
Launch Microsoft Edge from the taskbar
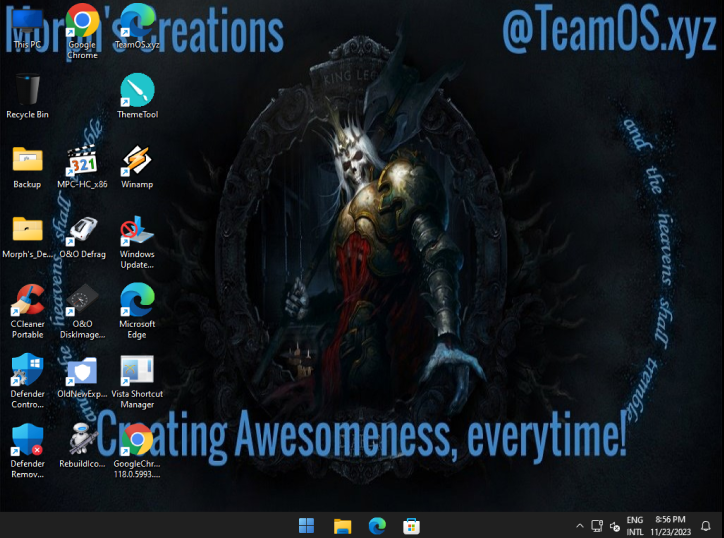click(x=377, y=526)
